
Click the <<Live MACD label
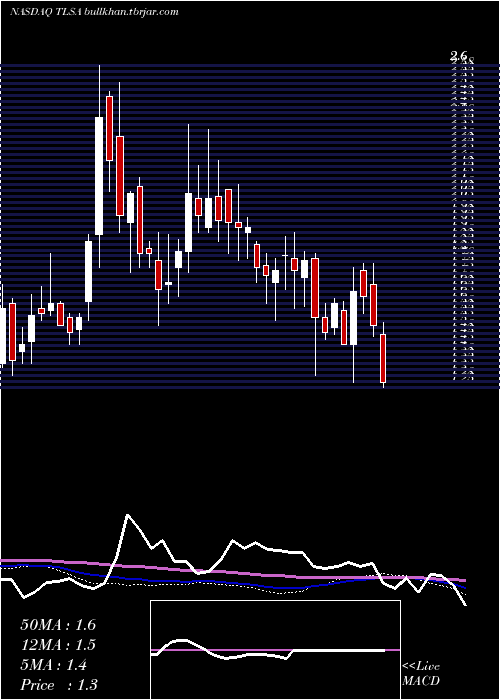click(x=421, y=674)
